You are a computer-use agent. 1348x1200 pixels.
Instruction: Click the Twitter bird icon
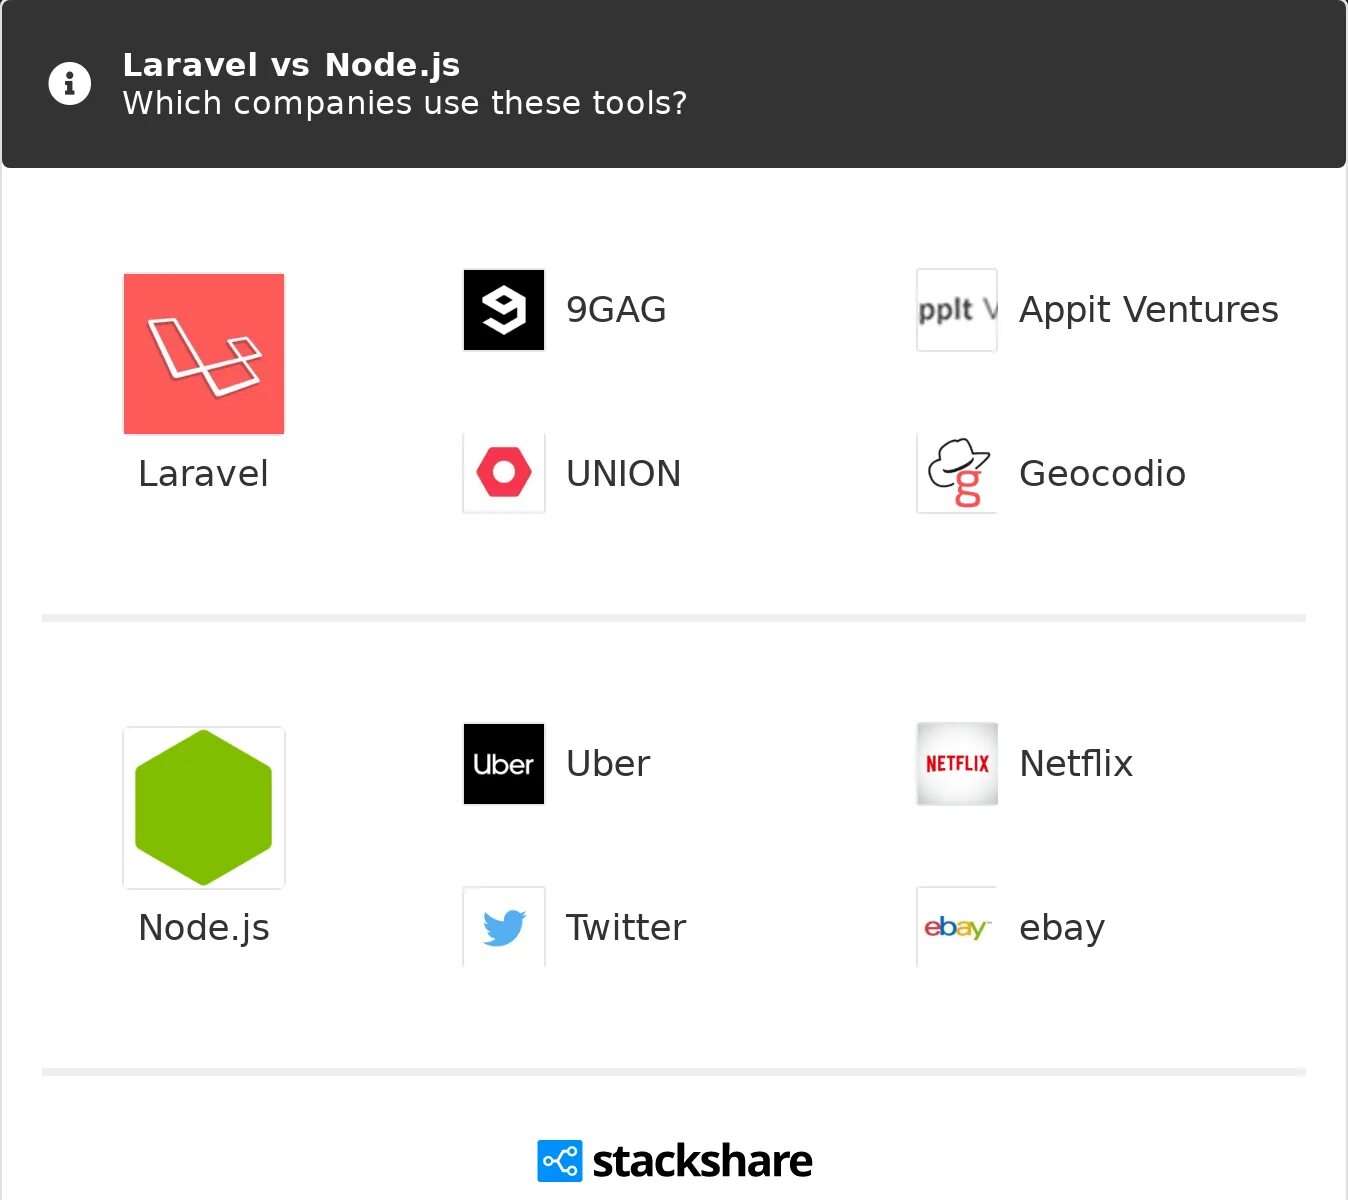coord(504,927)
